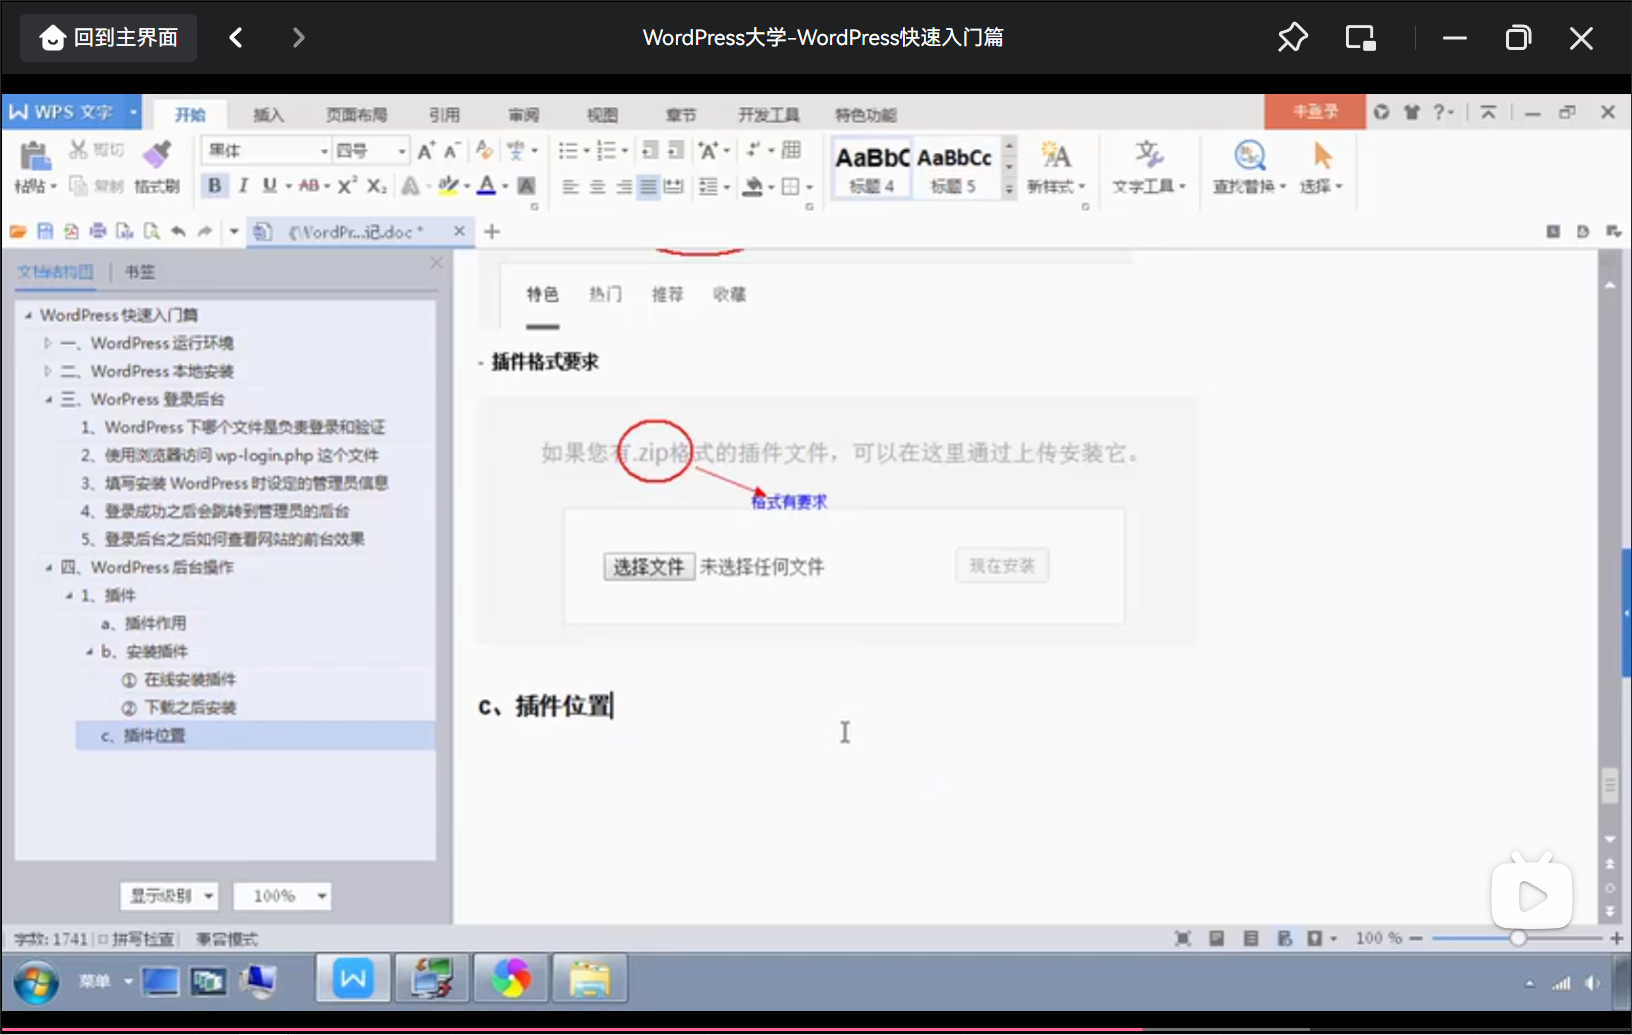Apply the 标题 5 style
The image size is (1632, 1035).
[954, 168]
